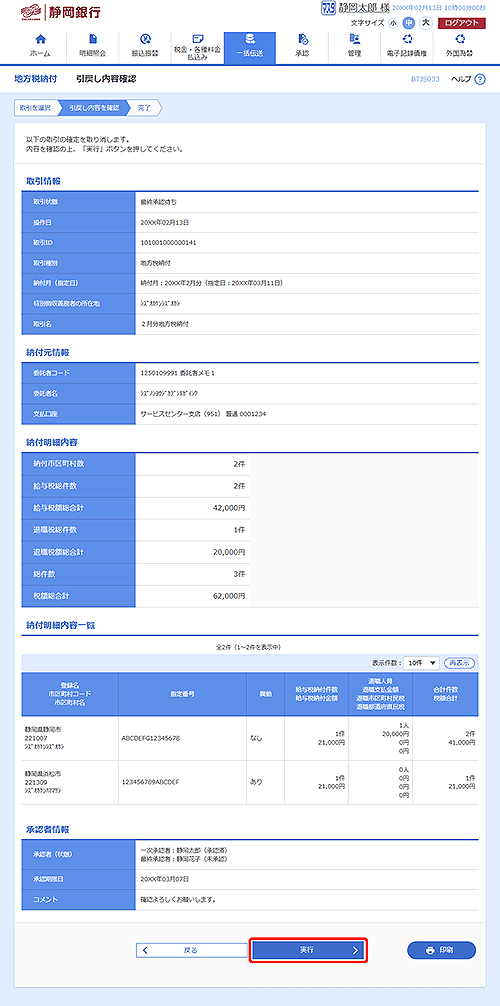Set font size to 小
Image resolution: width=500 pixels, height=1006 pixels.
click(x=393, y=22)
